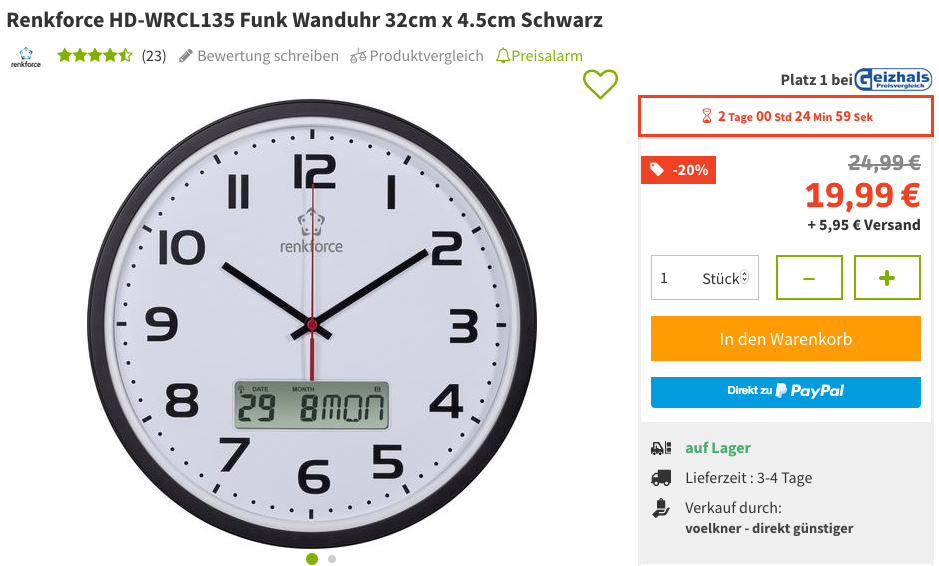
Task: Switch to the second image carousel dot
Action: pyautogui.click(x=332, y=559)
